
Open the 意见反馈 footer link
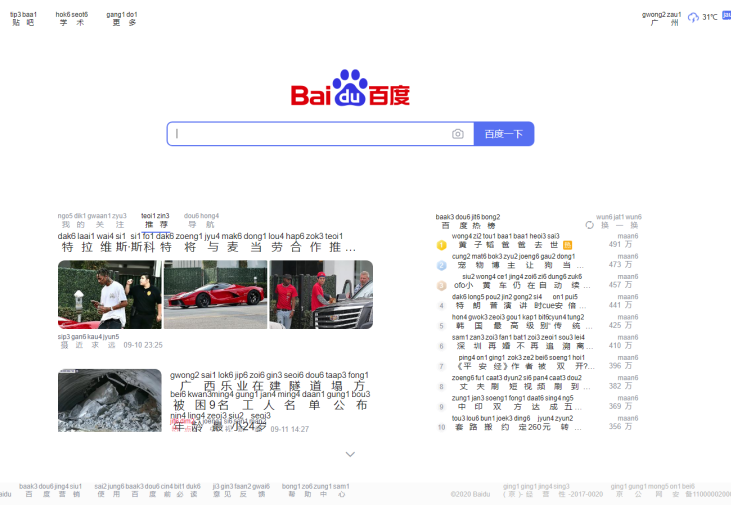241,491
